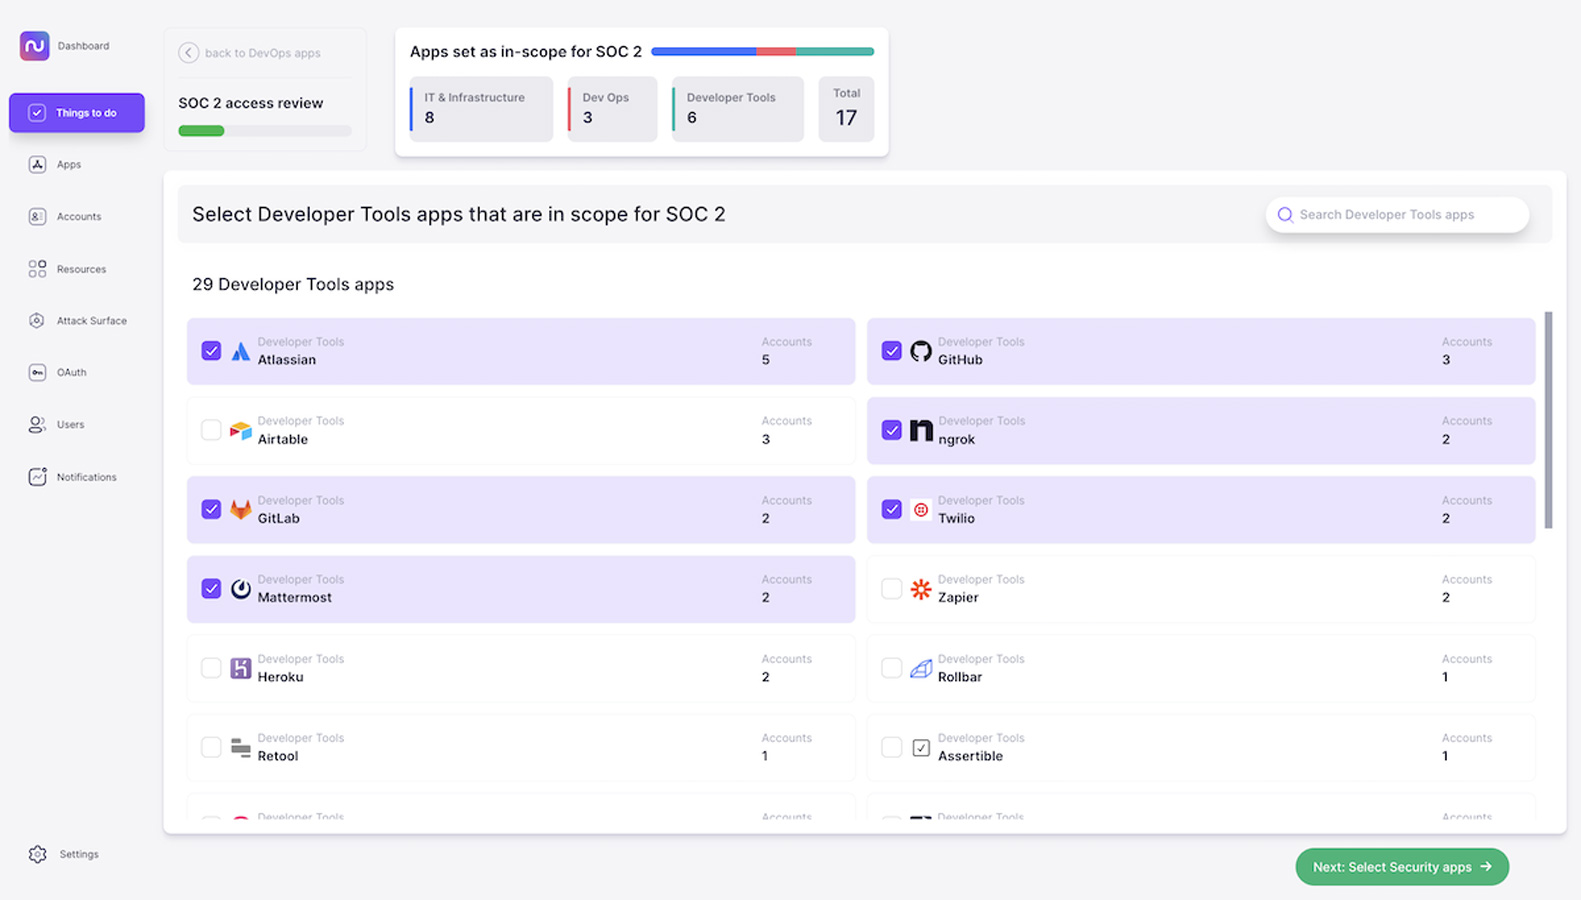Image resolution: width=1581 pixels, height=900 pixels.
Task: Uncheck the Twilio checkbox
Action: point(891,509)
